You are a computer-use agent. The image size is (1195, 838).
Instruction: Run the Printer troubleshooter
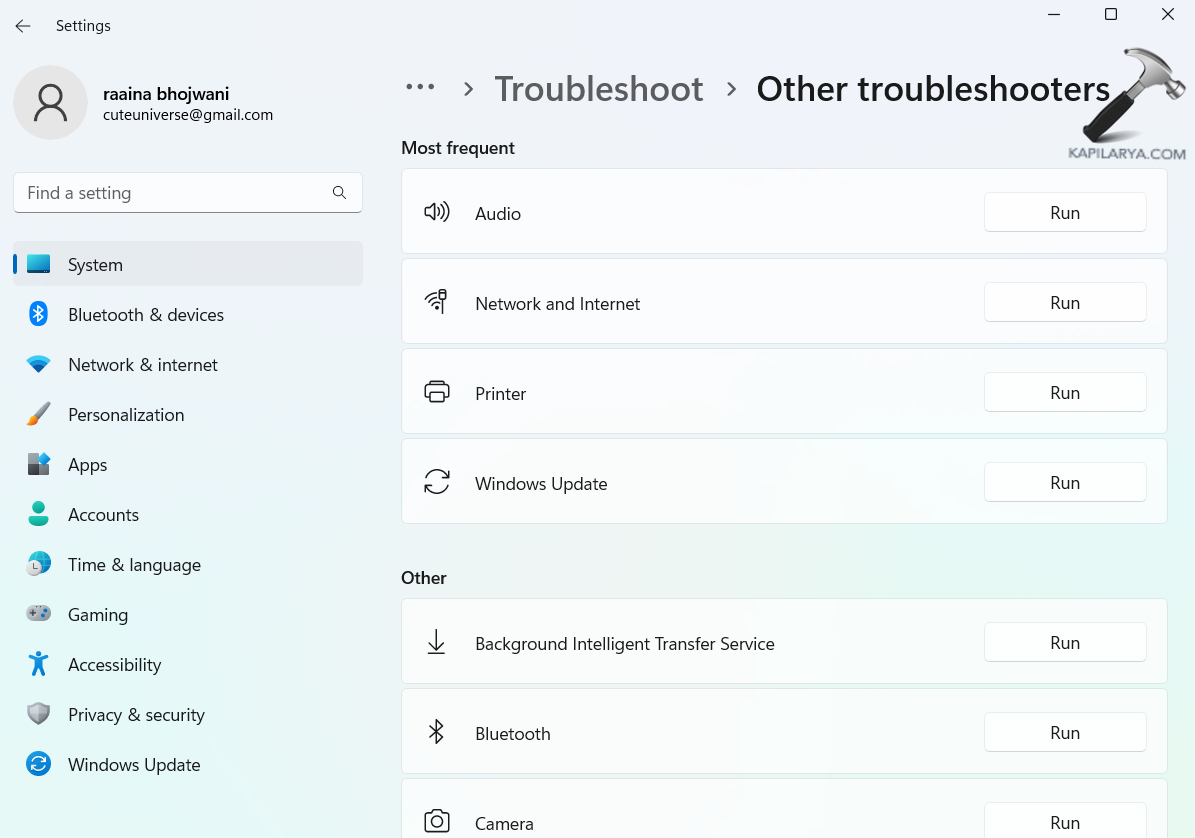click(1064, 393)
